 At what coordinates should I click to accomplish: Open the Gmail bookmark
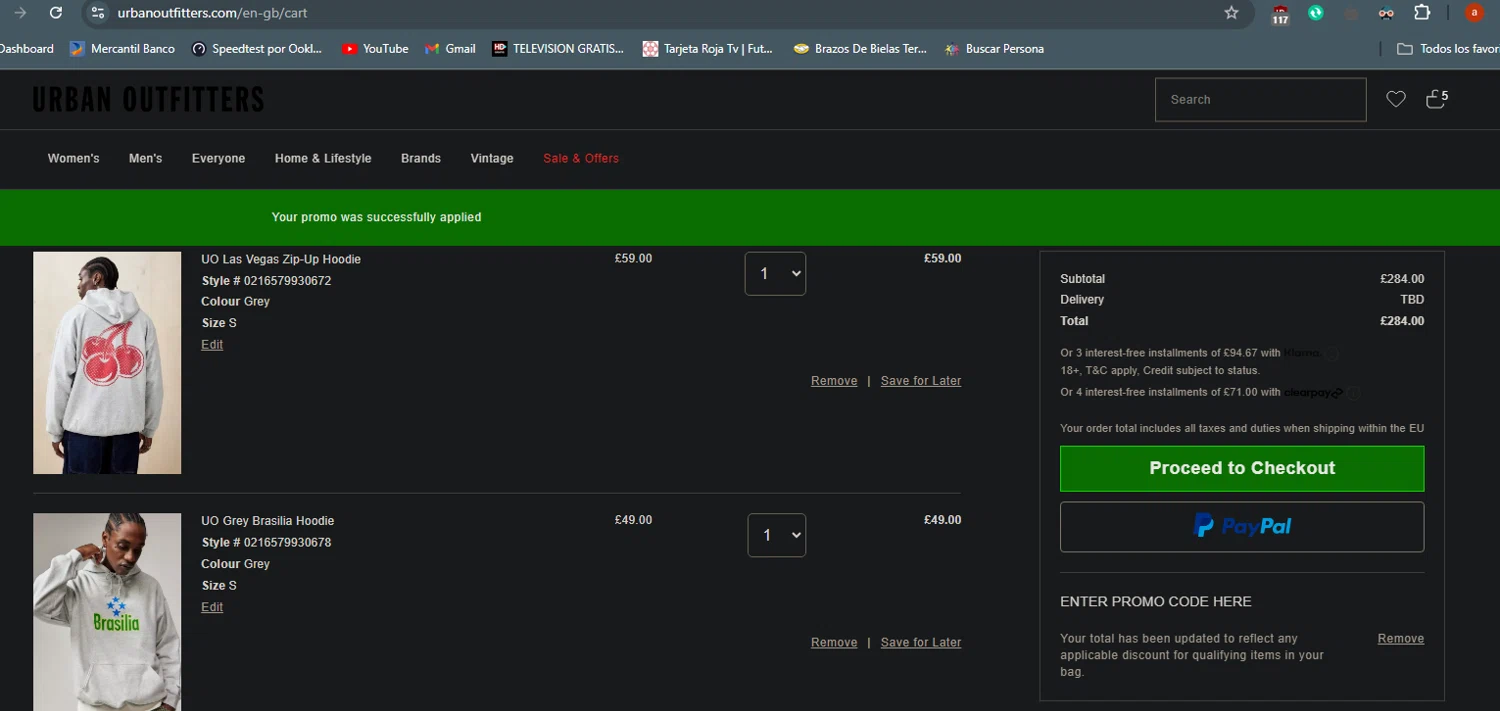point(450,48)
